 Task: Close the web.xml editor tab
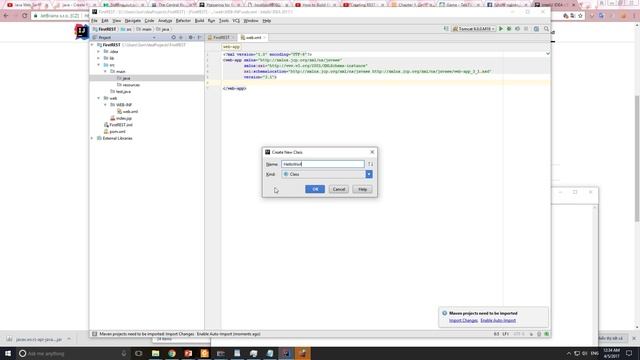coord(265,38)
